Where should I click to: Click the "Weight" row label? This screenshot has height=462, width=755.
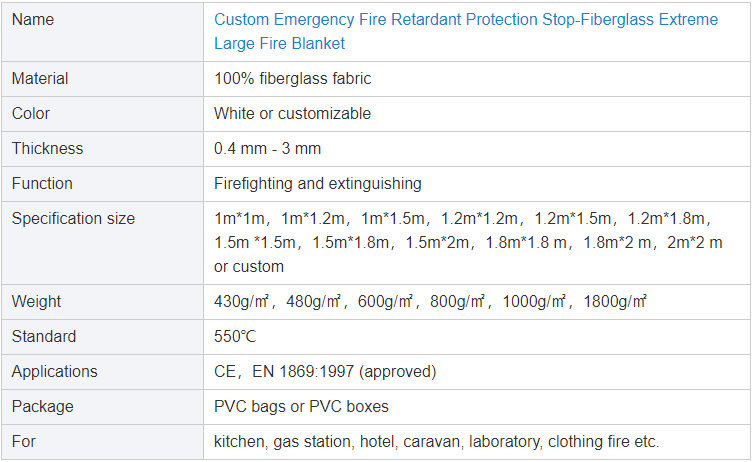click(36, 301)
